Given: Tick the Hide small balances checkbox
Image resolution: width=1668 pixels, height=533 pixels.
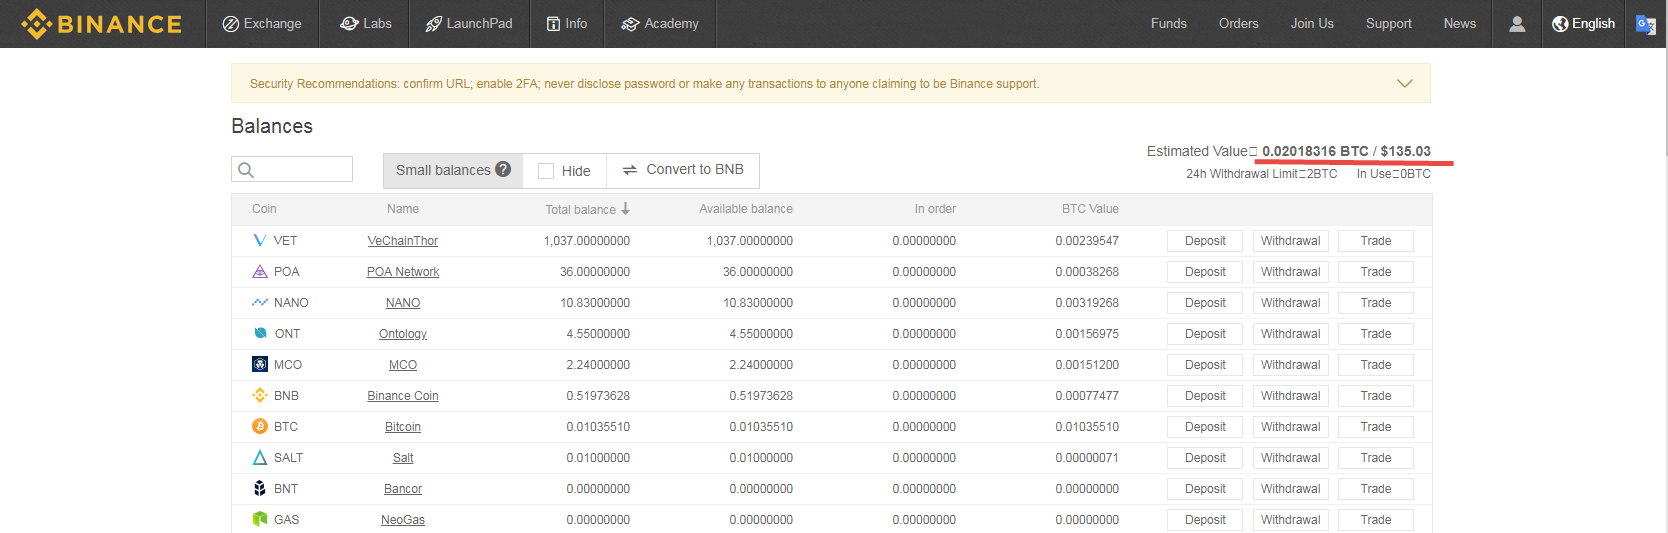Looking at the screenshot, I should [x=546, y=171].
